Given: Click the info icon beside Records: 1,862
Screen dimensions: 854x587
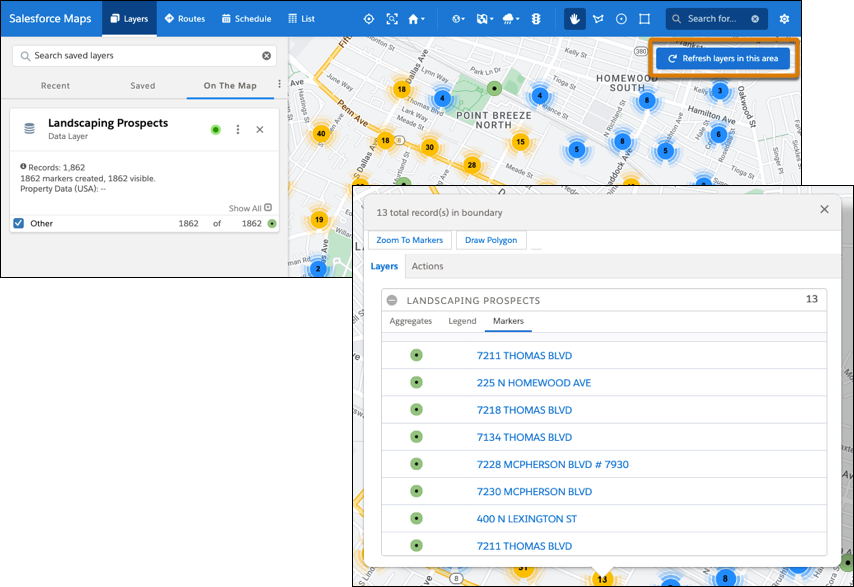Looking at the screenshot, I should click(23, 167).
